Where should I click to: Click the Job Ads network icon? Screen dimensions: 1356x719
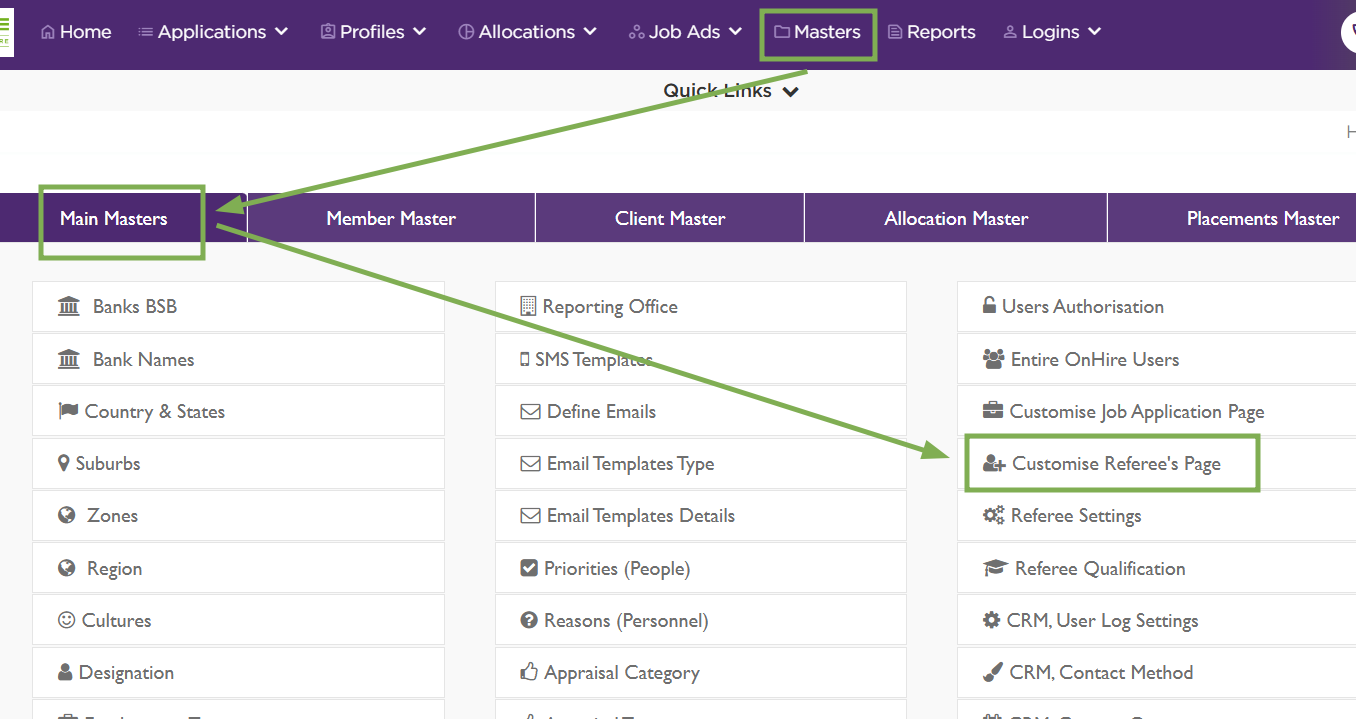(636, 32)
